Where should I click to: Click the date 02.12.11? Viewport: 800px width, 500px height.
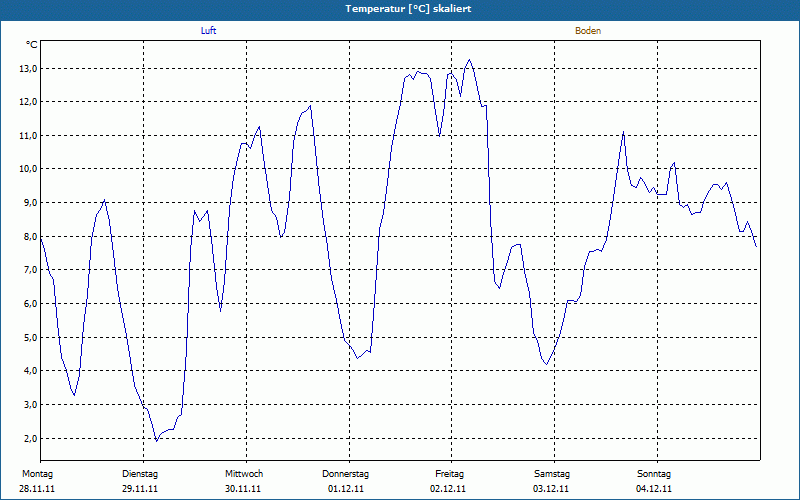(448, 489)
